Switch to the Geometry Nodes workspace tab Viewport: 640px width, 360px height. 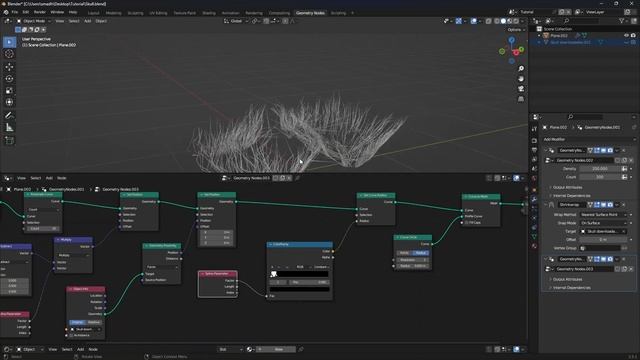click(310, 13)
